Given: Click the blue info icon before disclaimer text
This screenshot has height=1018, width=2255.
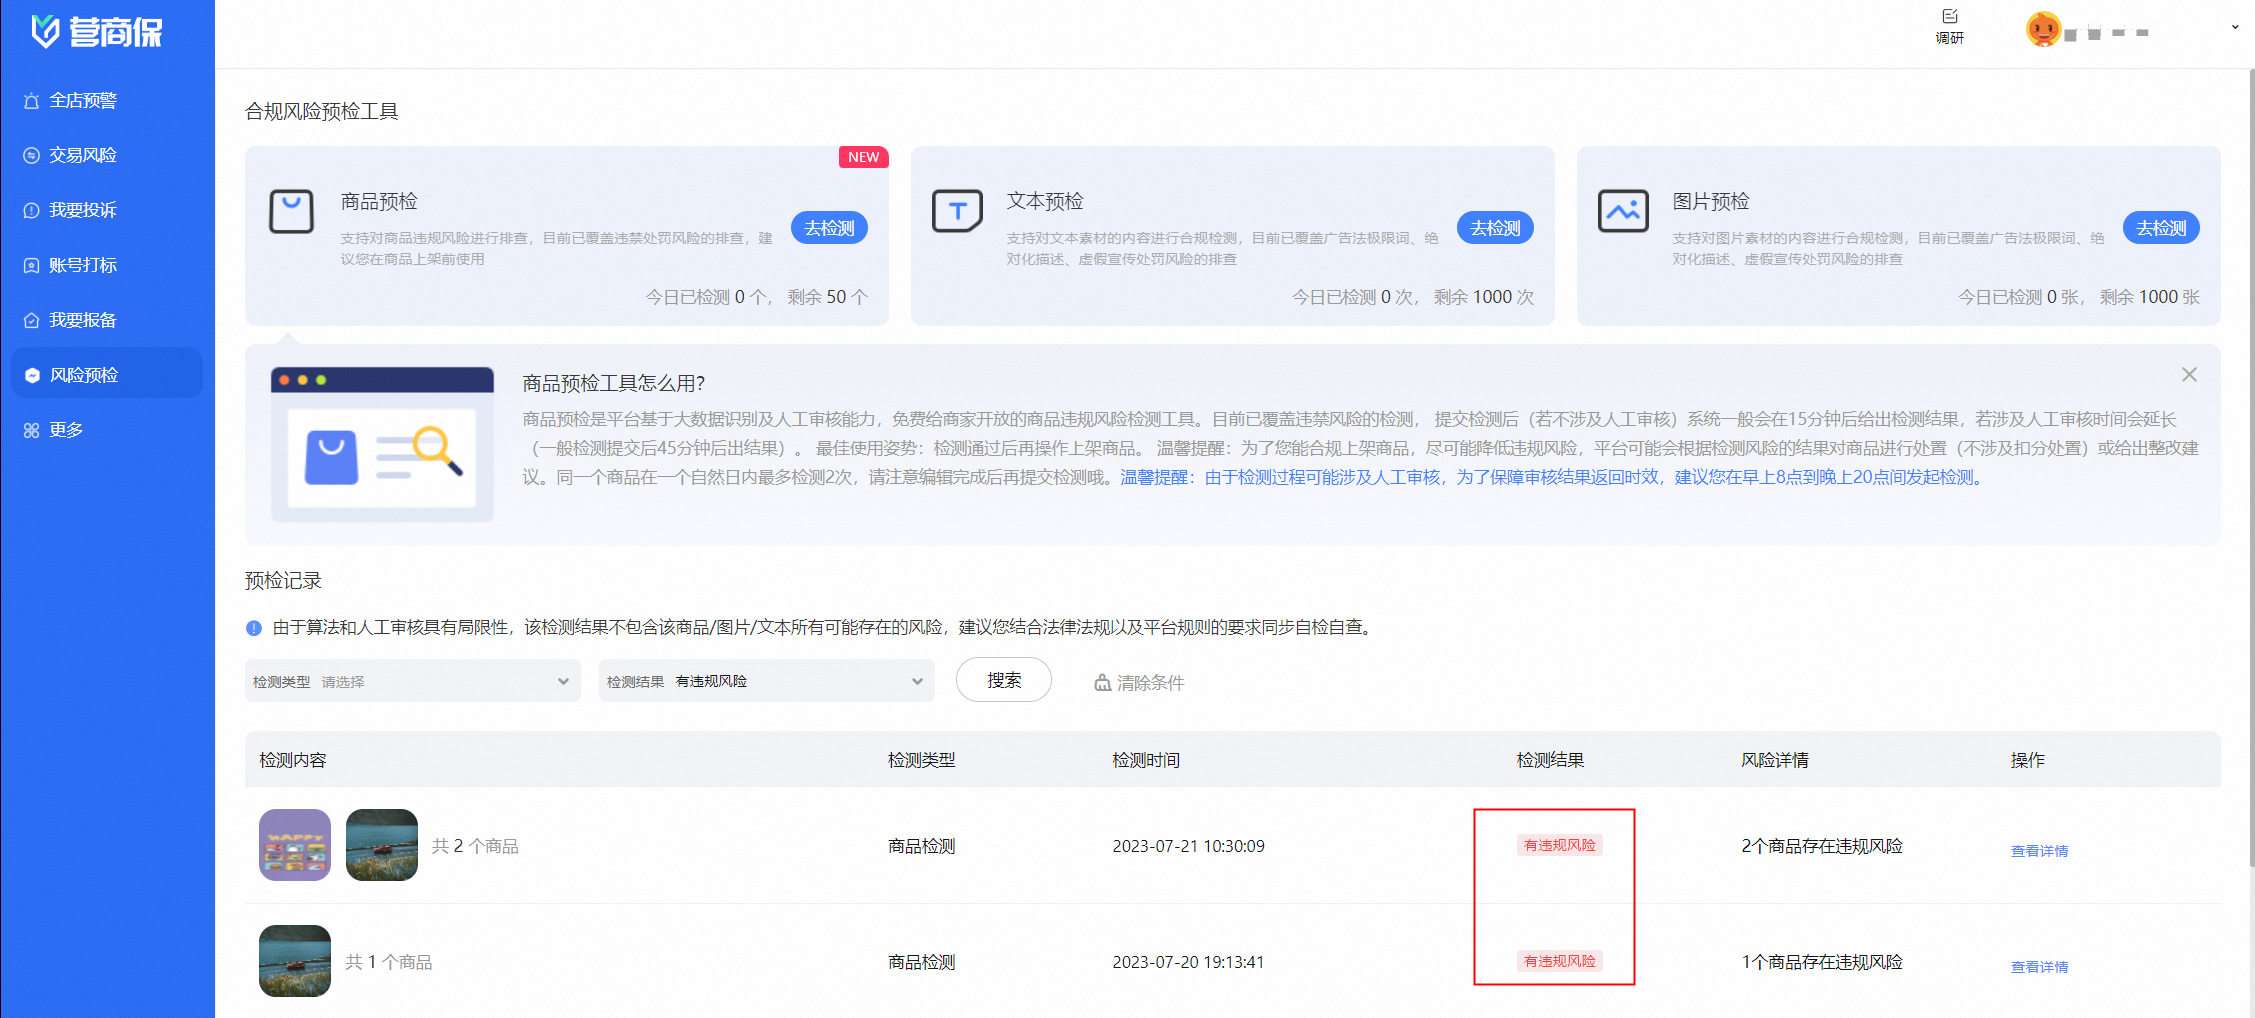Looking at the screenshot, I should click(x=254, y=628).
